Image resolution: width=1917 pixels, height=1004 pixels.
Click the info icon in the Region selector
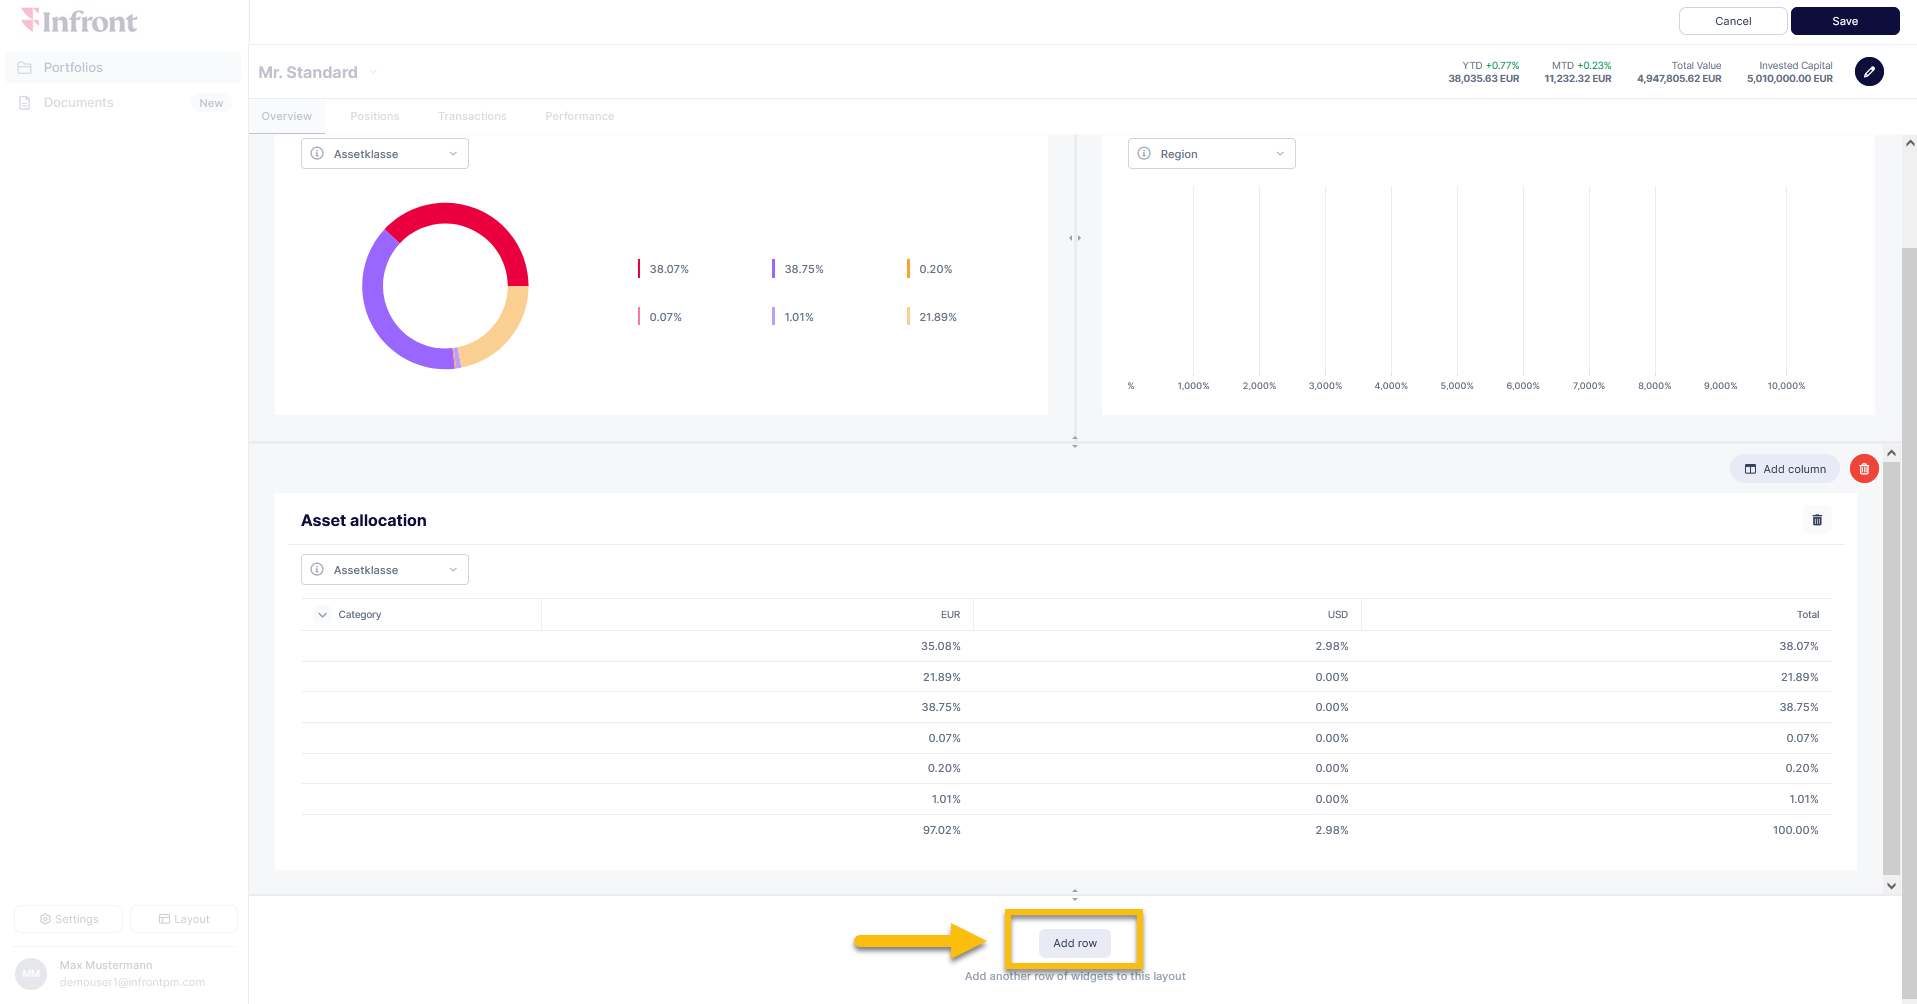(1144, 154)
